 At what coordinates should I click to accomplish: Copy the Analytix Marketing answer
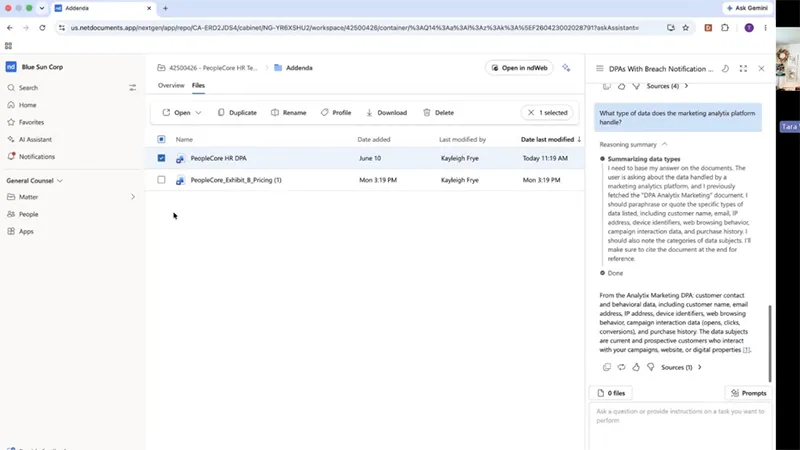point(607,367)
